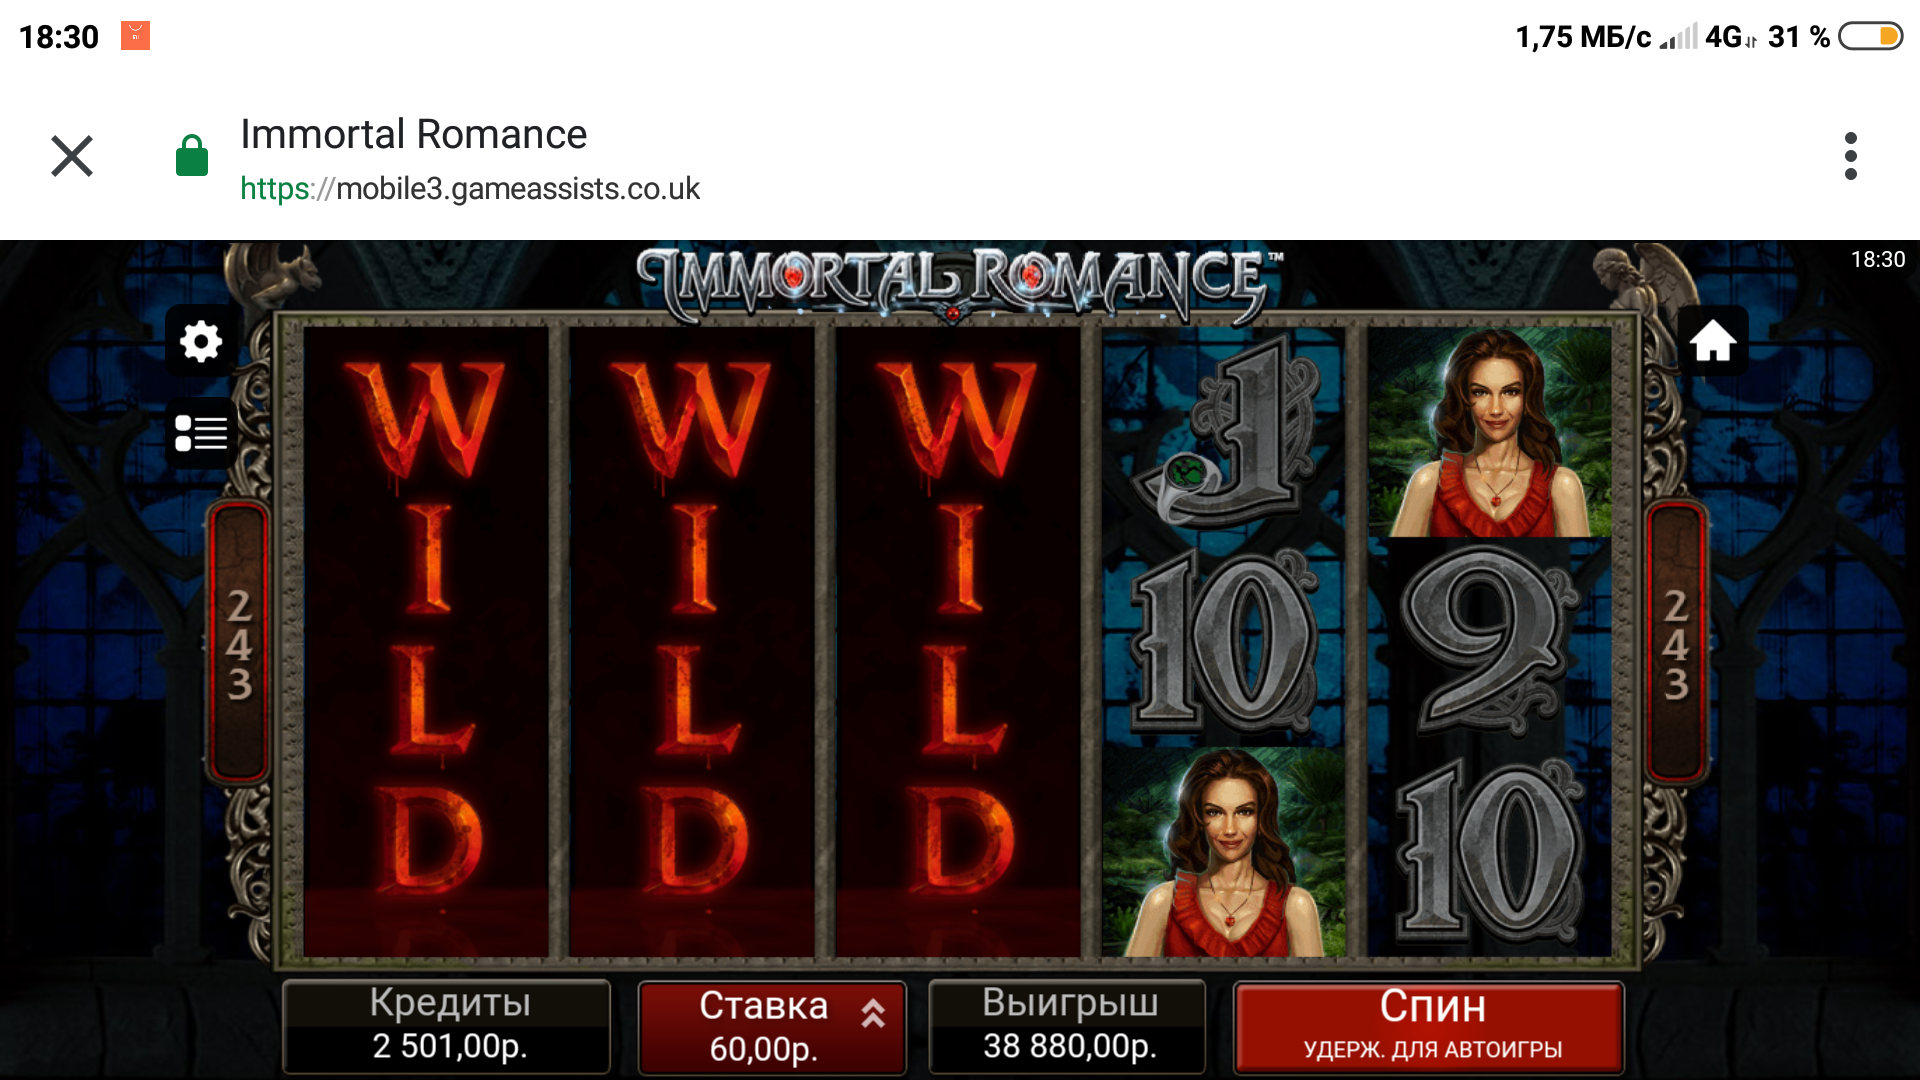Image resolution: width=1920 pixels, height=1080 pixels.
Task: View site security via green padlock
Action: pos(192,156)
